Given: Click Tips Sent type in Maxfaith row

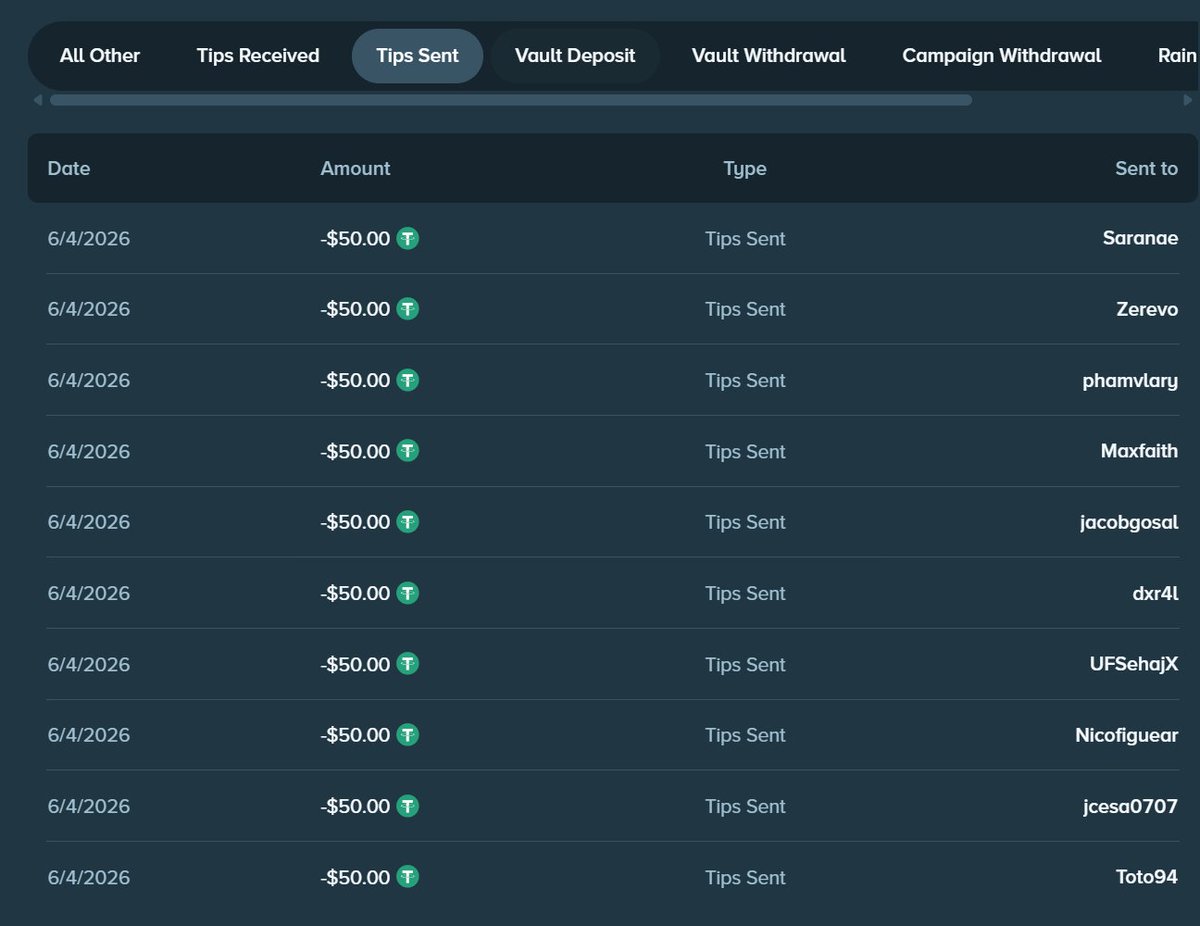Looking at the screenshot, I should tap(745, 451).
